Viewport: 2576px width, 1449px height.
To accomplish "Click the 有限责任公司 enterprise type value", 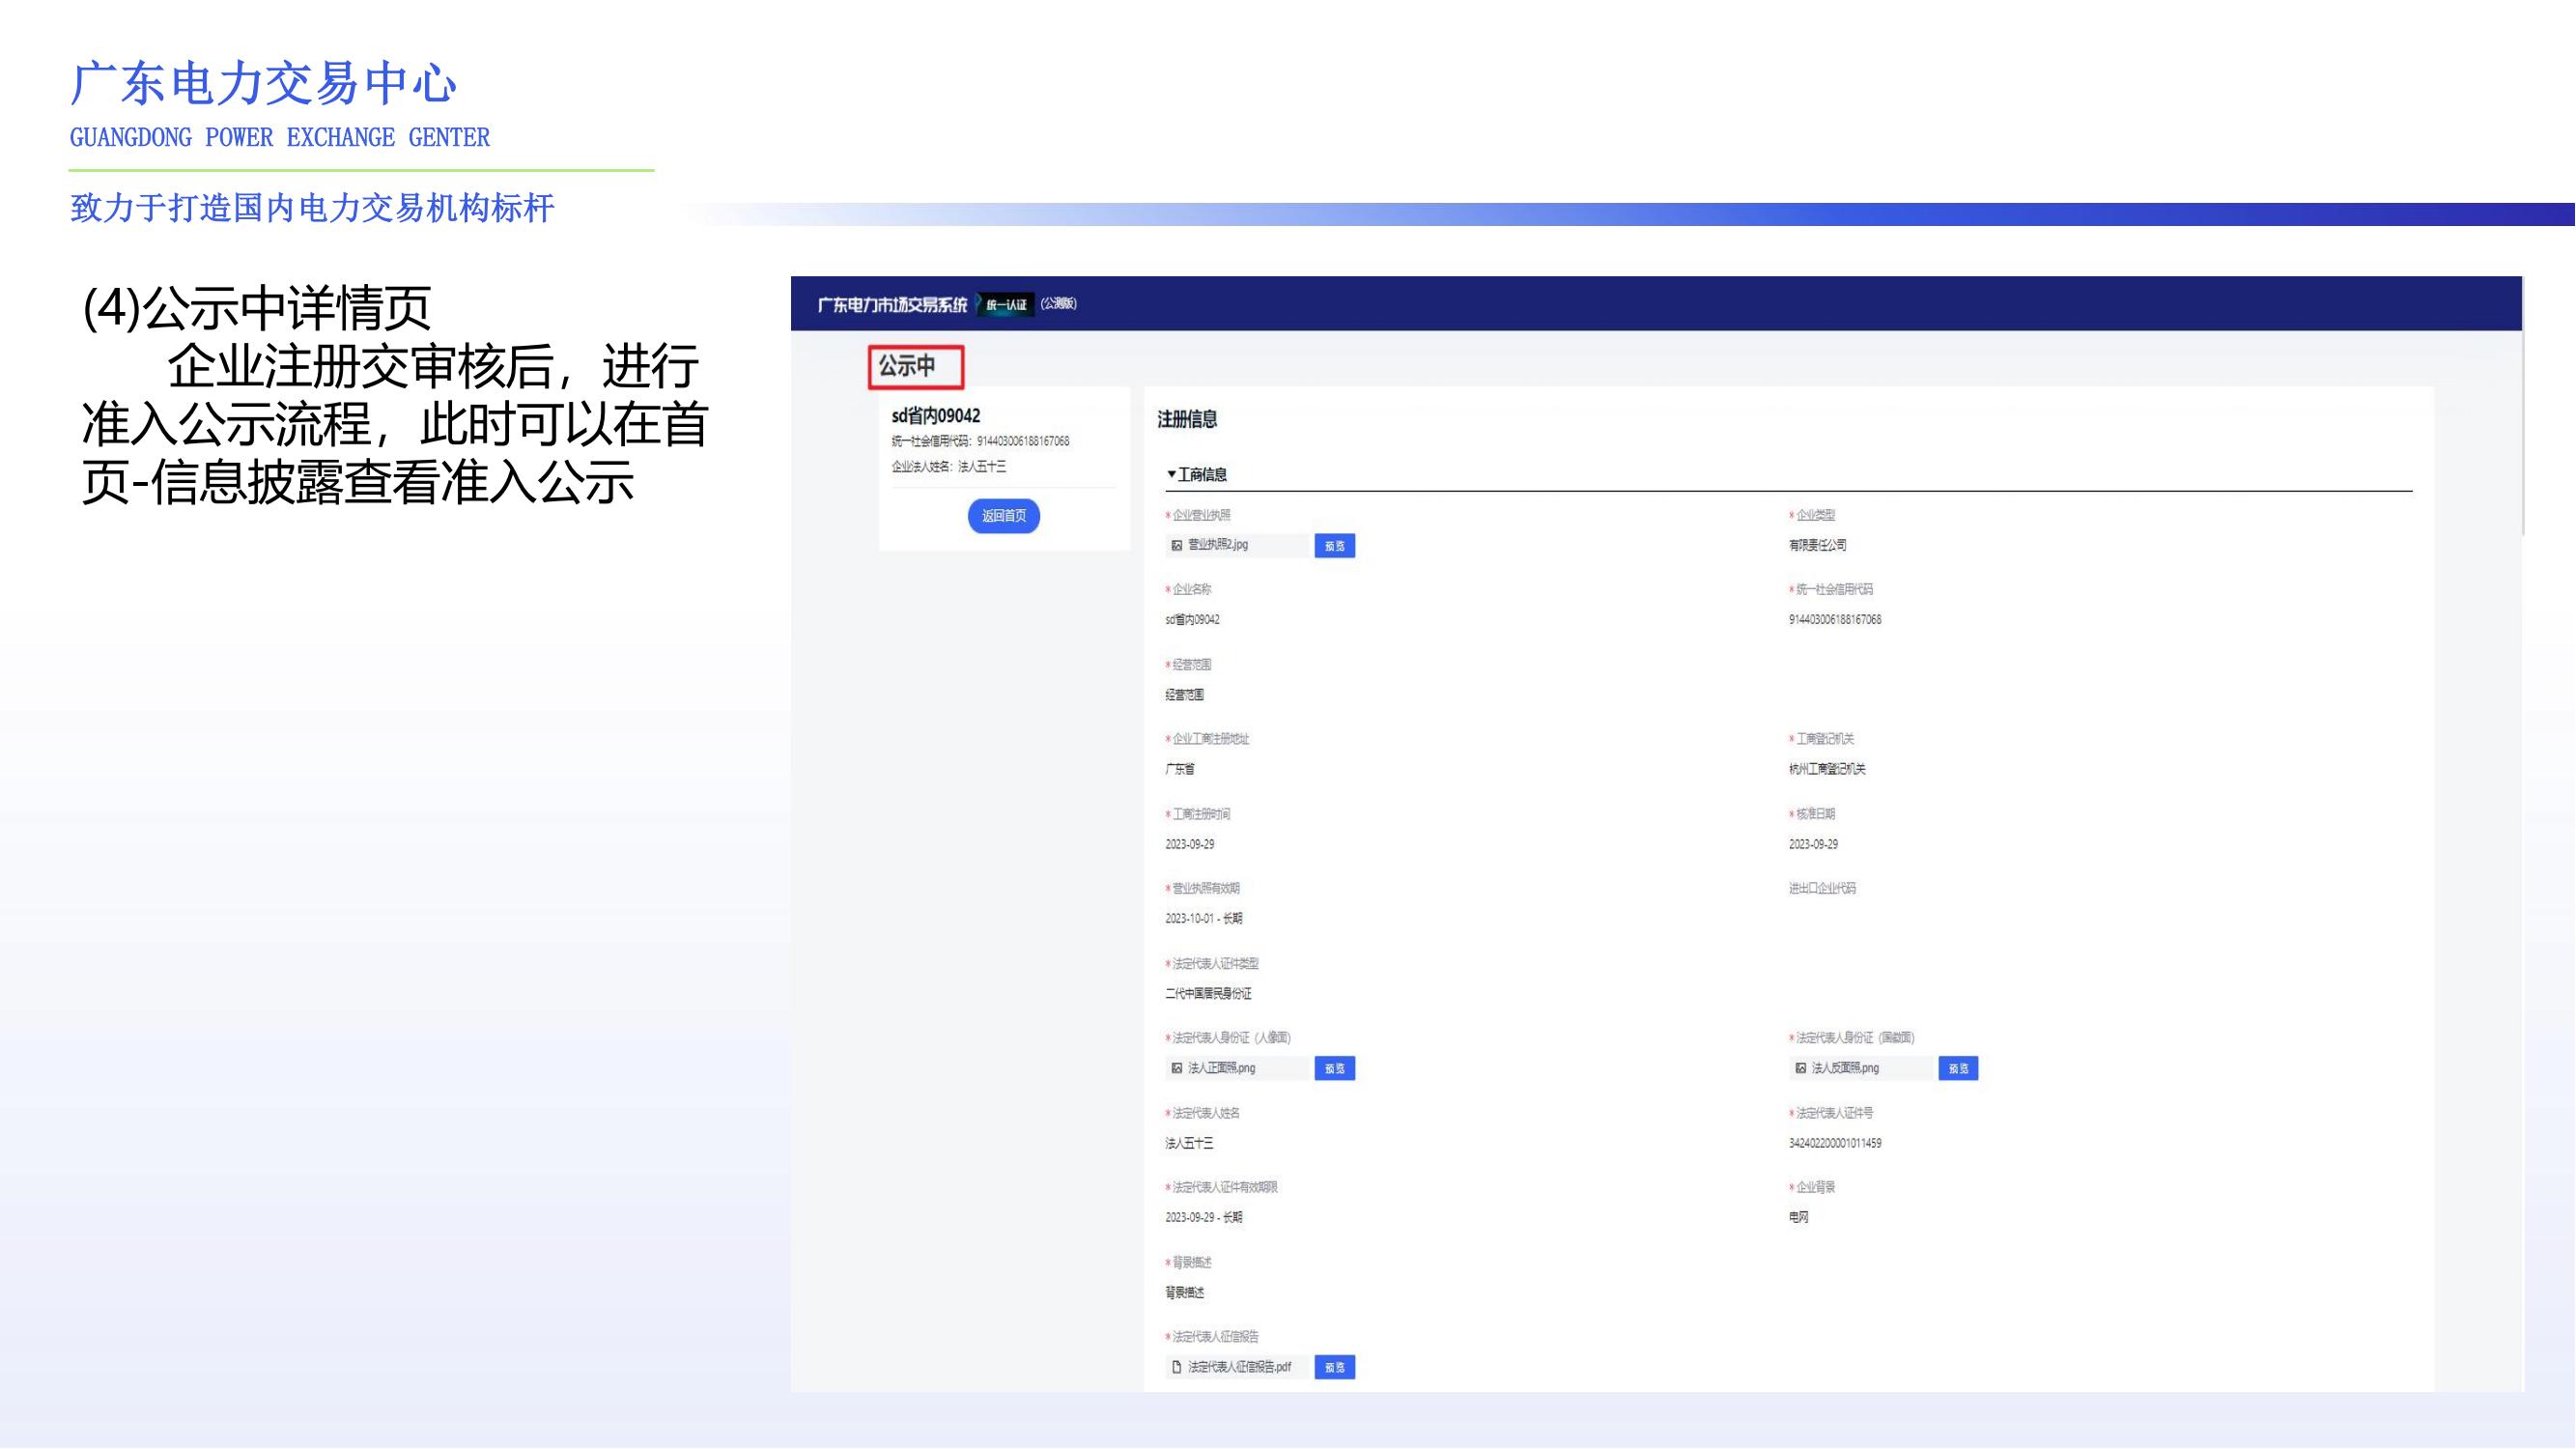I will 1817,545.
